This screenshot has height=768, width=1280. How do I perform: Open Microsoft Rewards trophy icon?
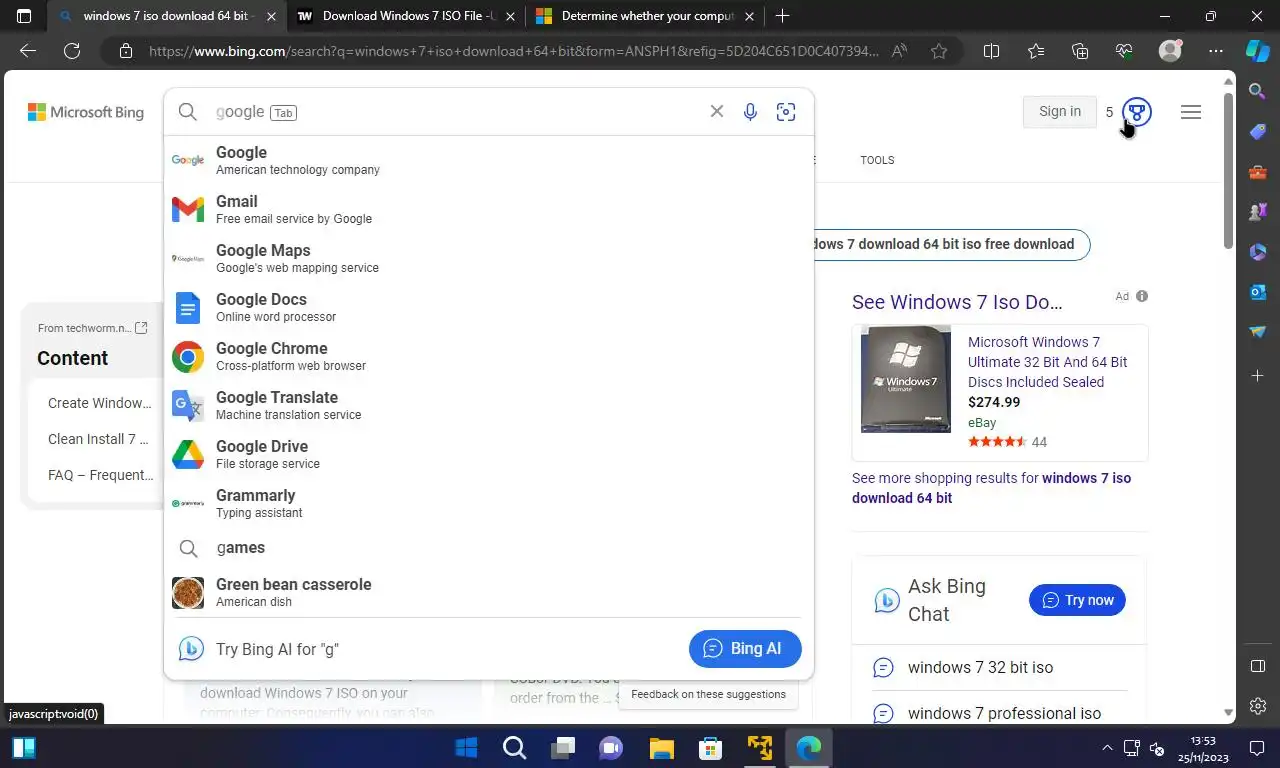point(1136,112)
